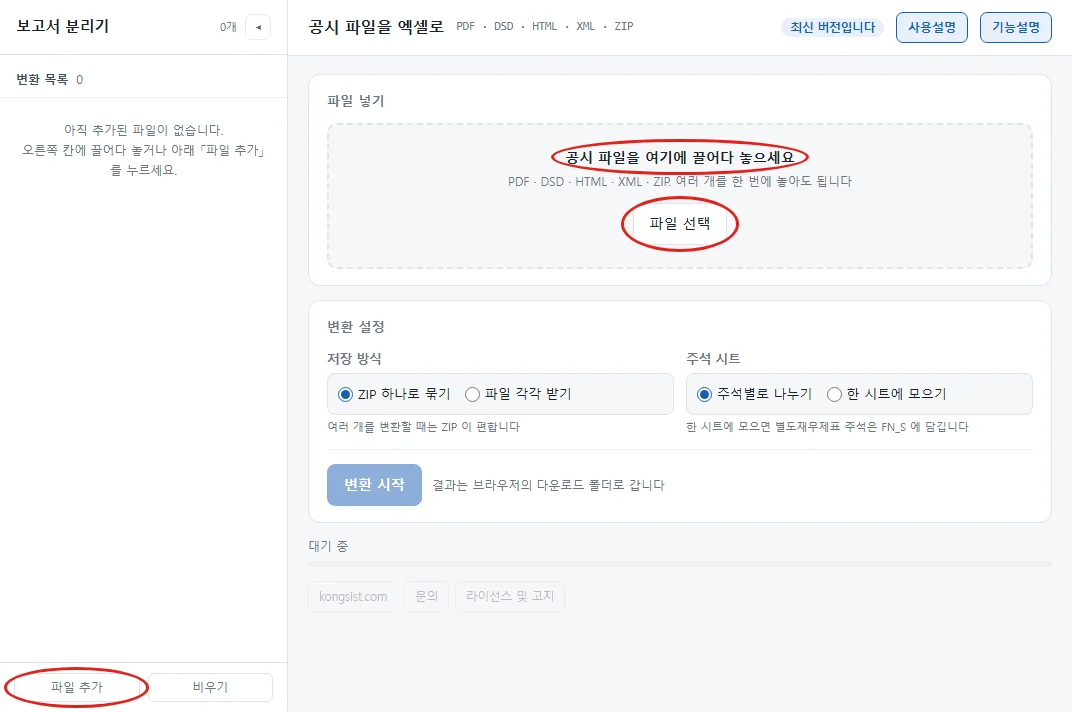Click the 대기 중 status text
The image size is (1072, 712).
click(328, 546)
